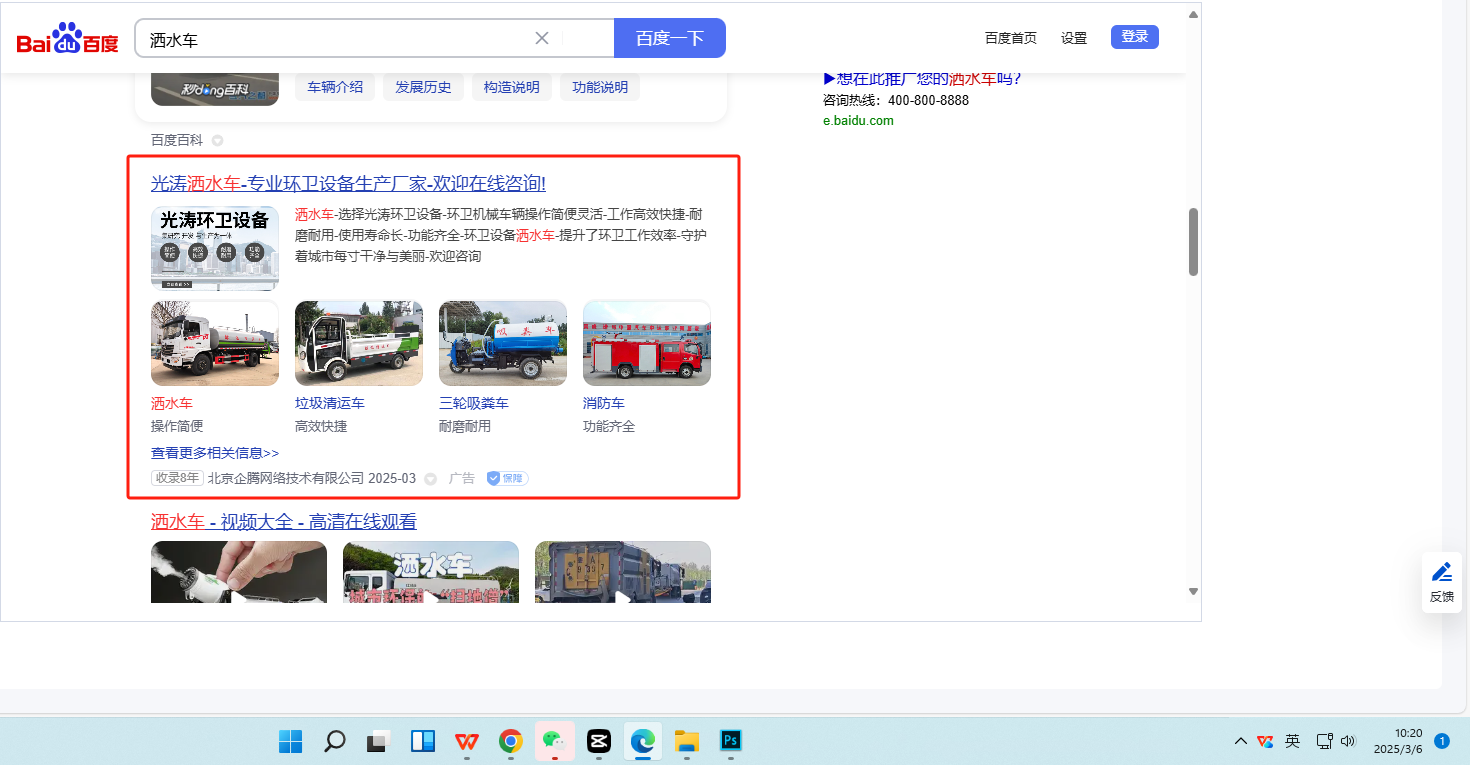Open File Explorer from the taskbar
1470x765 pixels.
coord(686,741)
